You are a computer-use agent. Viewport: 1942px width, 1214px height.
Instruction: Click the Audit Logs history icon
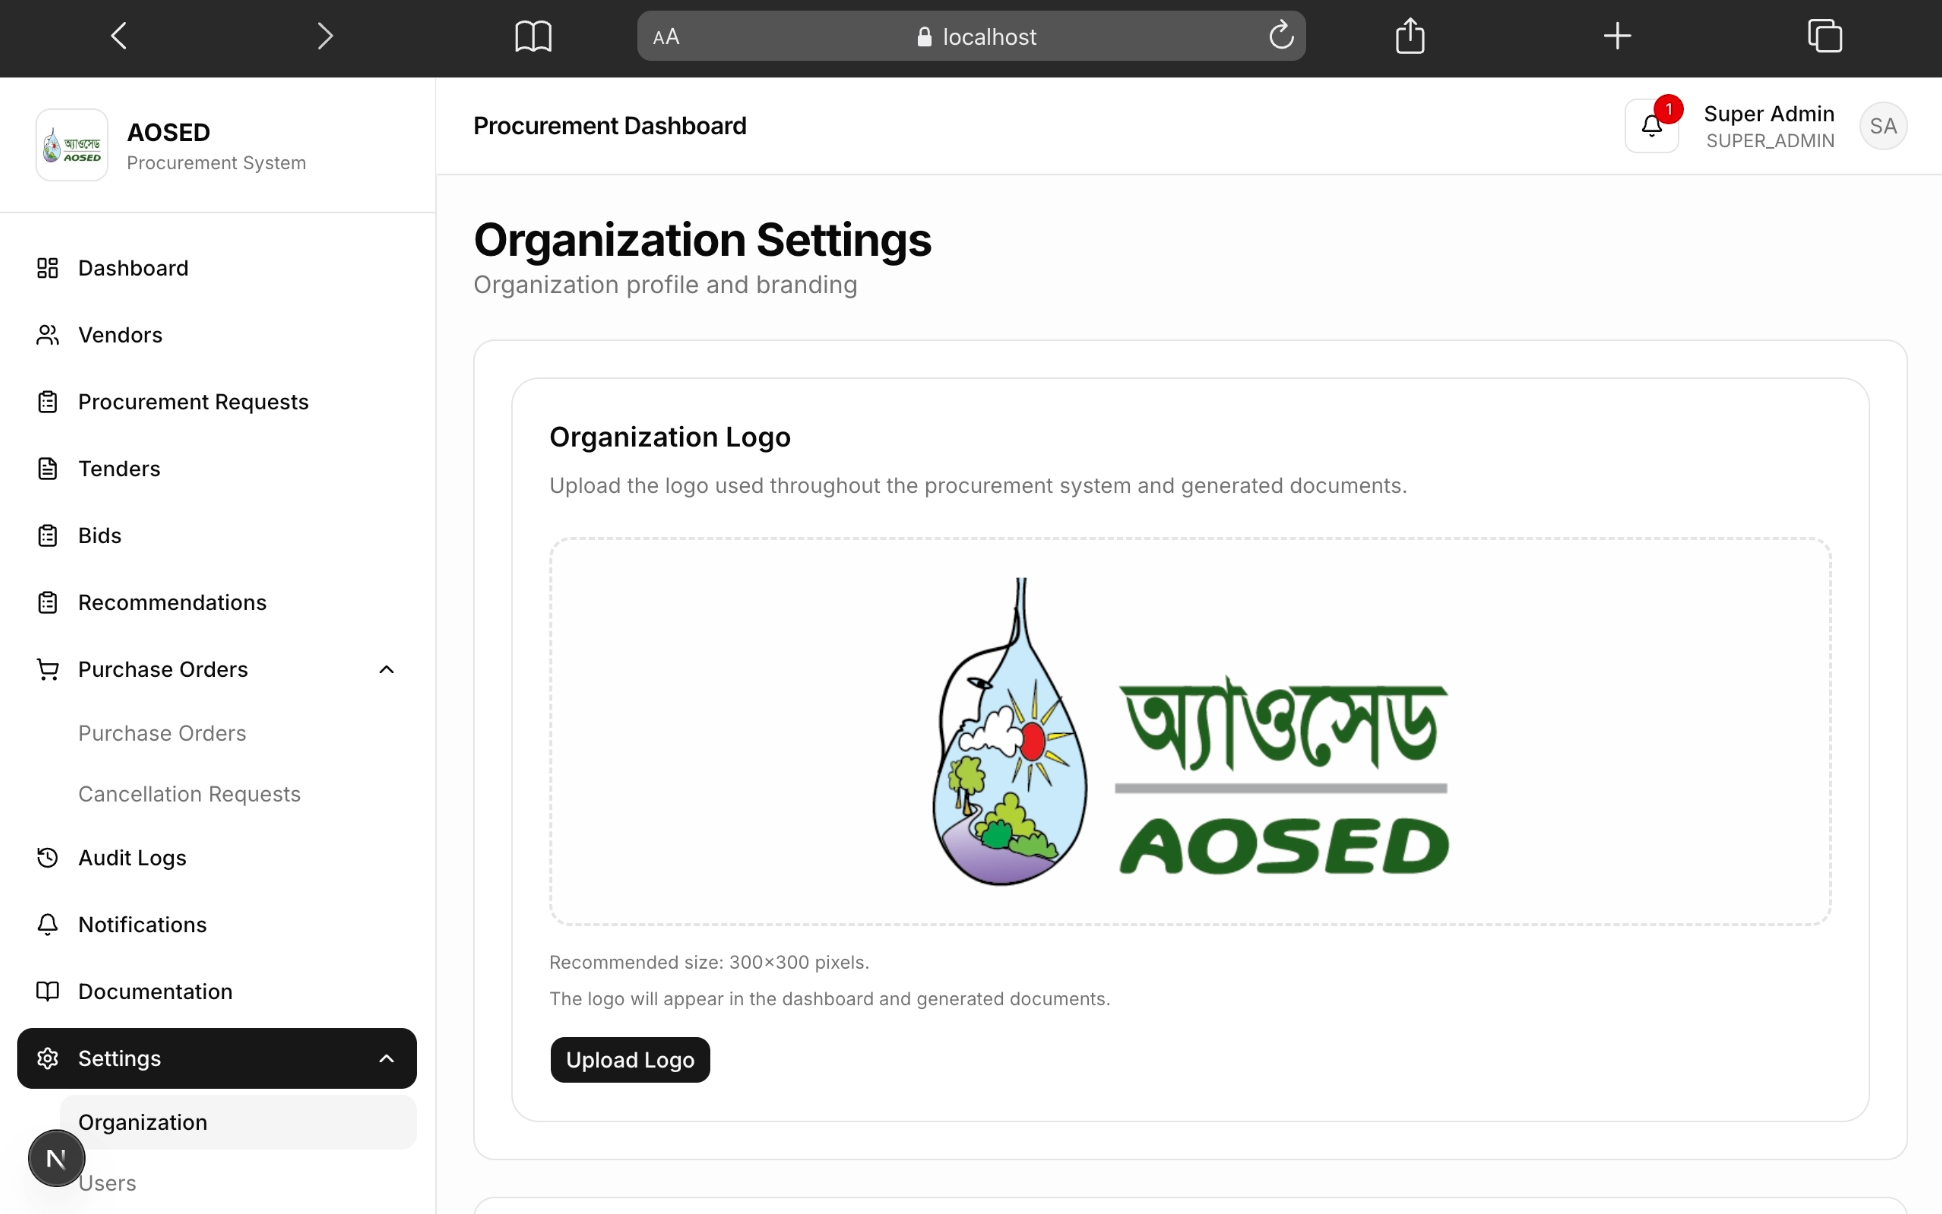tap(47, 858)
